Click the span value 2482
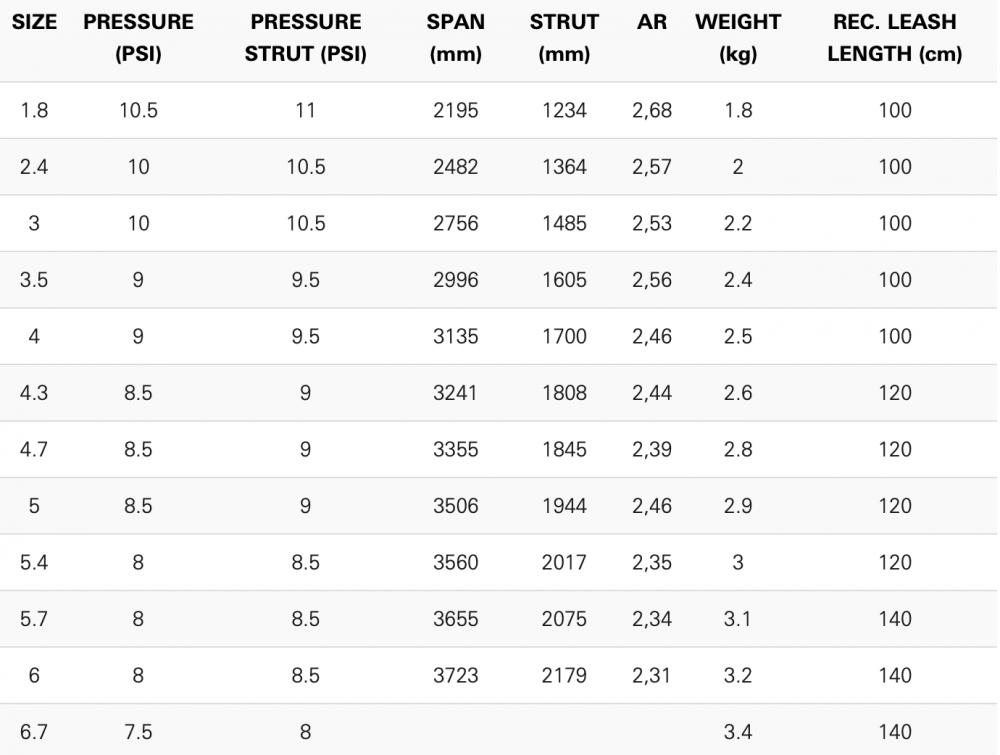This screenshot has height=755, width=1000. [455, 167]
